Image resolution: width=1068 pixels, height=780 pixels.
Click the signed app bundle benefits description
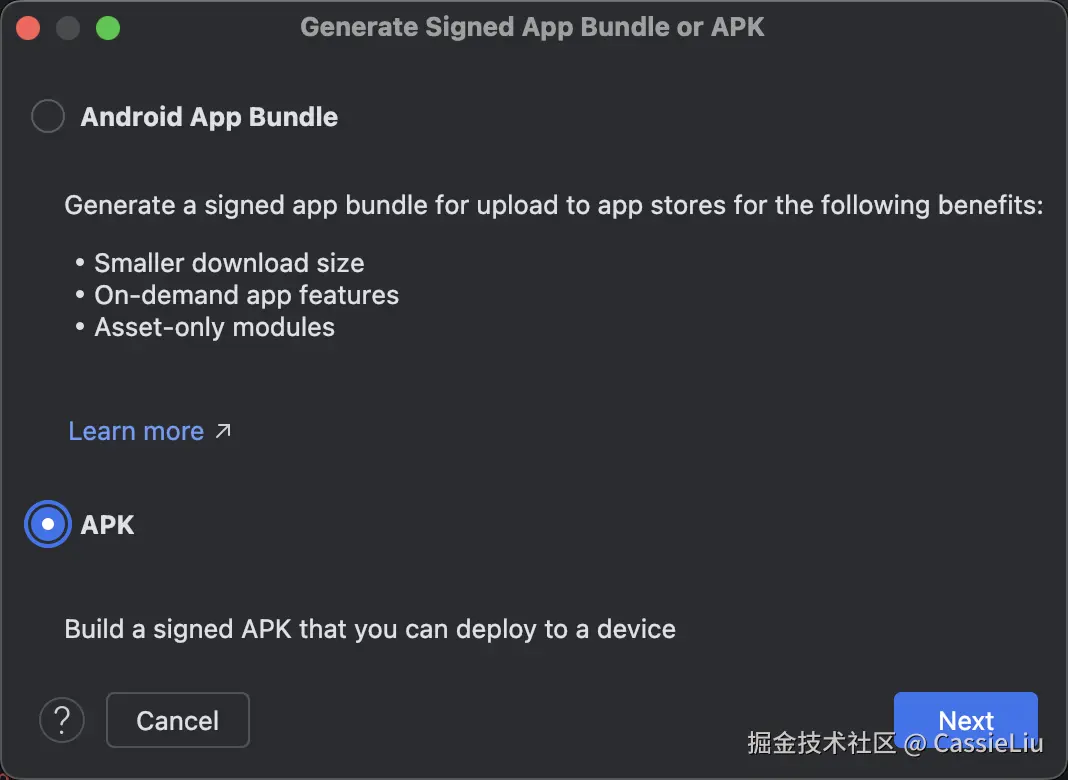click(554, 205)
